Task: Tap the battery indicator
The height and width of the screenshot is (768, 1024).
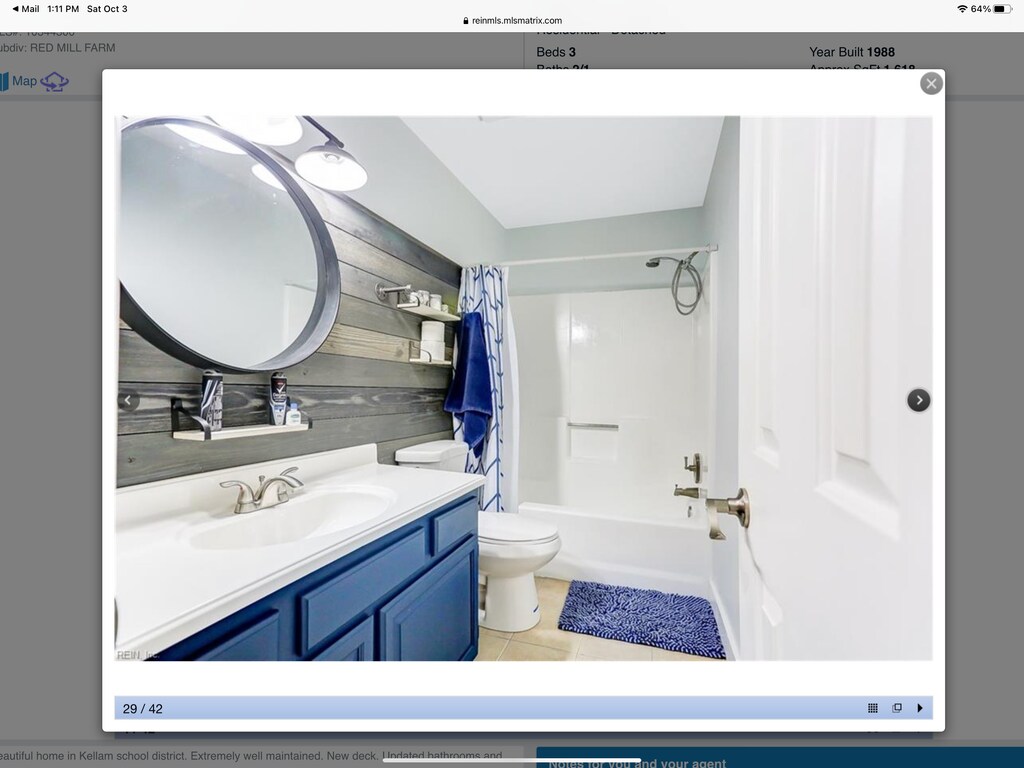Action: (x=1003, y=9)
